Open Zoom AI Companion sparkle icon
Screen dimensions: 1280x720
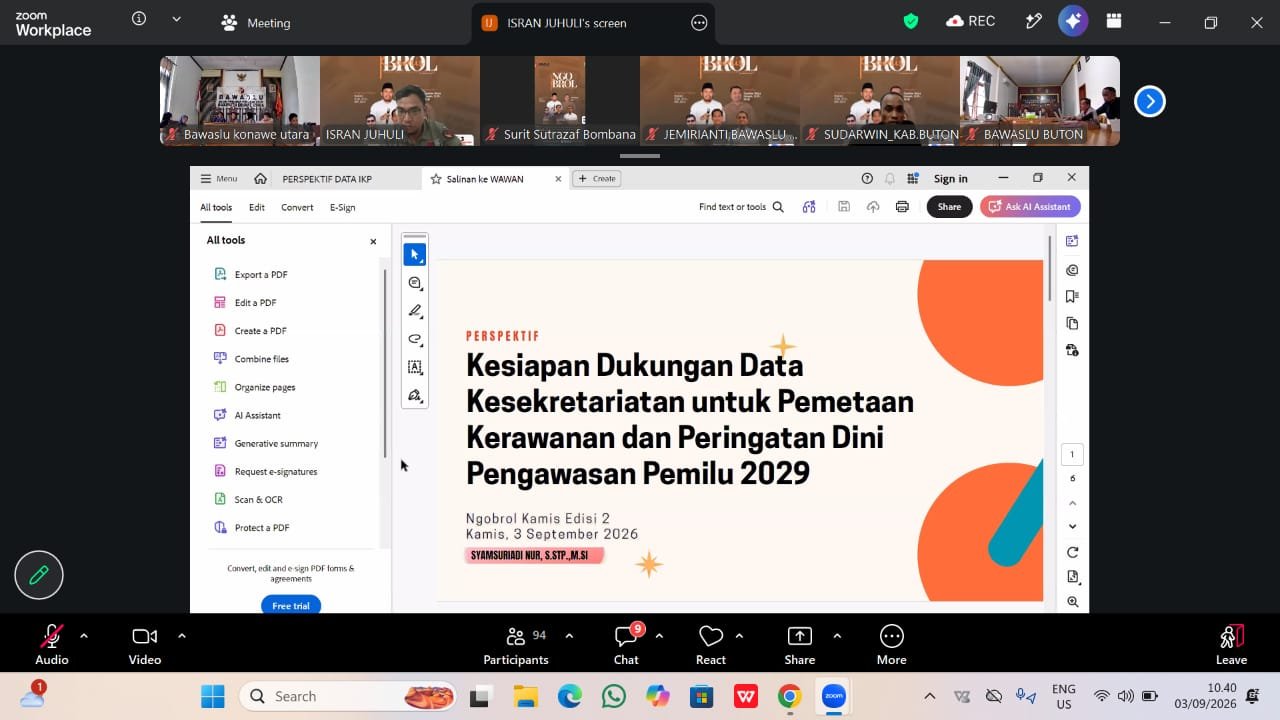[1073, 21]
